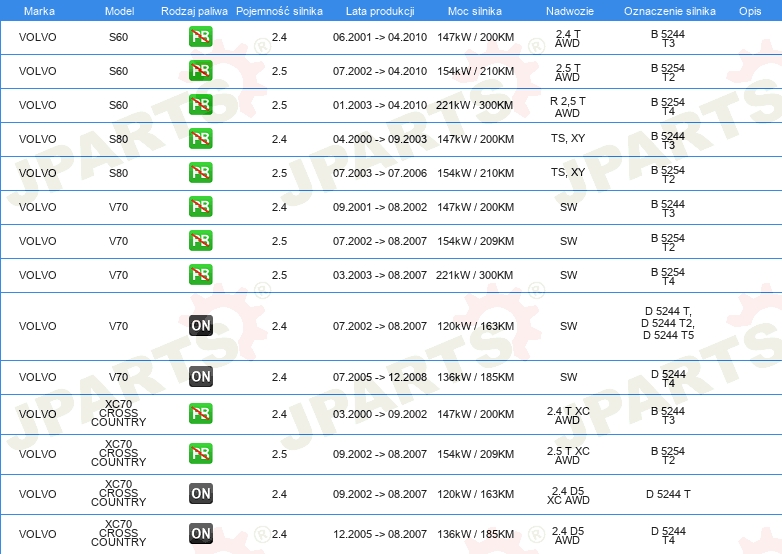Click '221kW / 300KM' in the S60 row
The width and height of the screenshot is (782, 554).
pyautogui.click(x=474, y=105)
